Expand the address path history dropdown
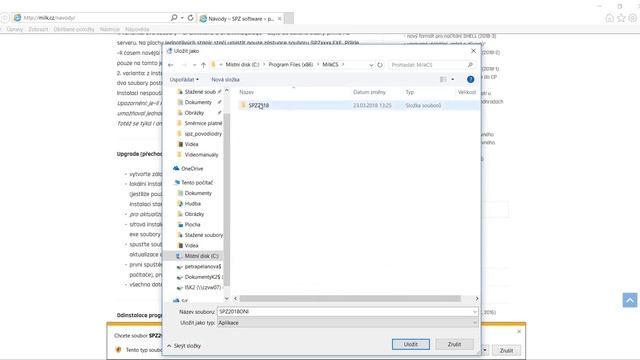This screenshot has width=640, height=360. pyautogui.click(x=371, y=65)
